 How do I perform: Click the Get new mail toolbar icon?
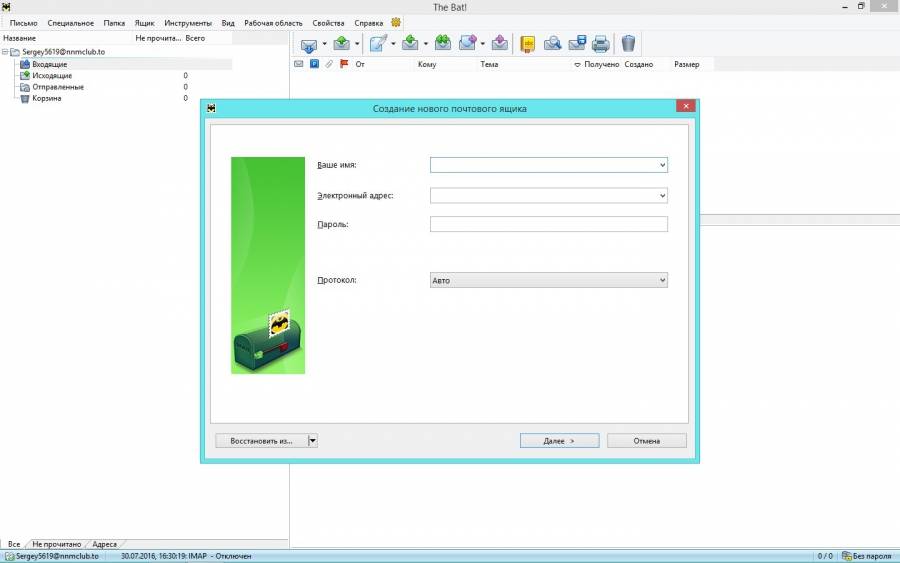tap(309, 44)
